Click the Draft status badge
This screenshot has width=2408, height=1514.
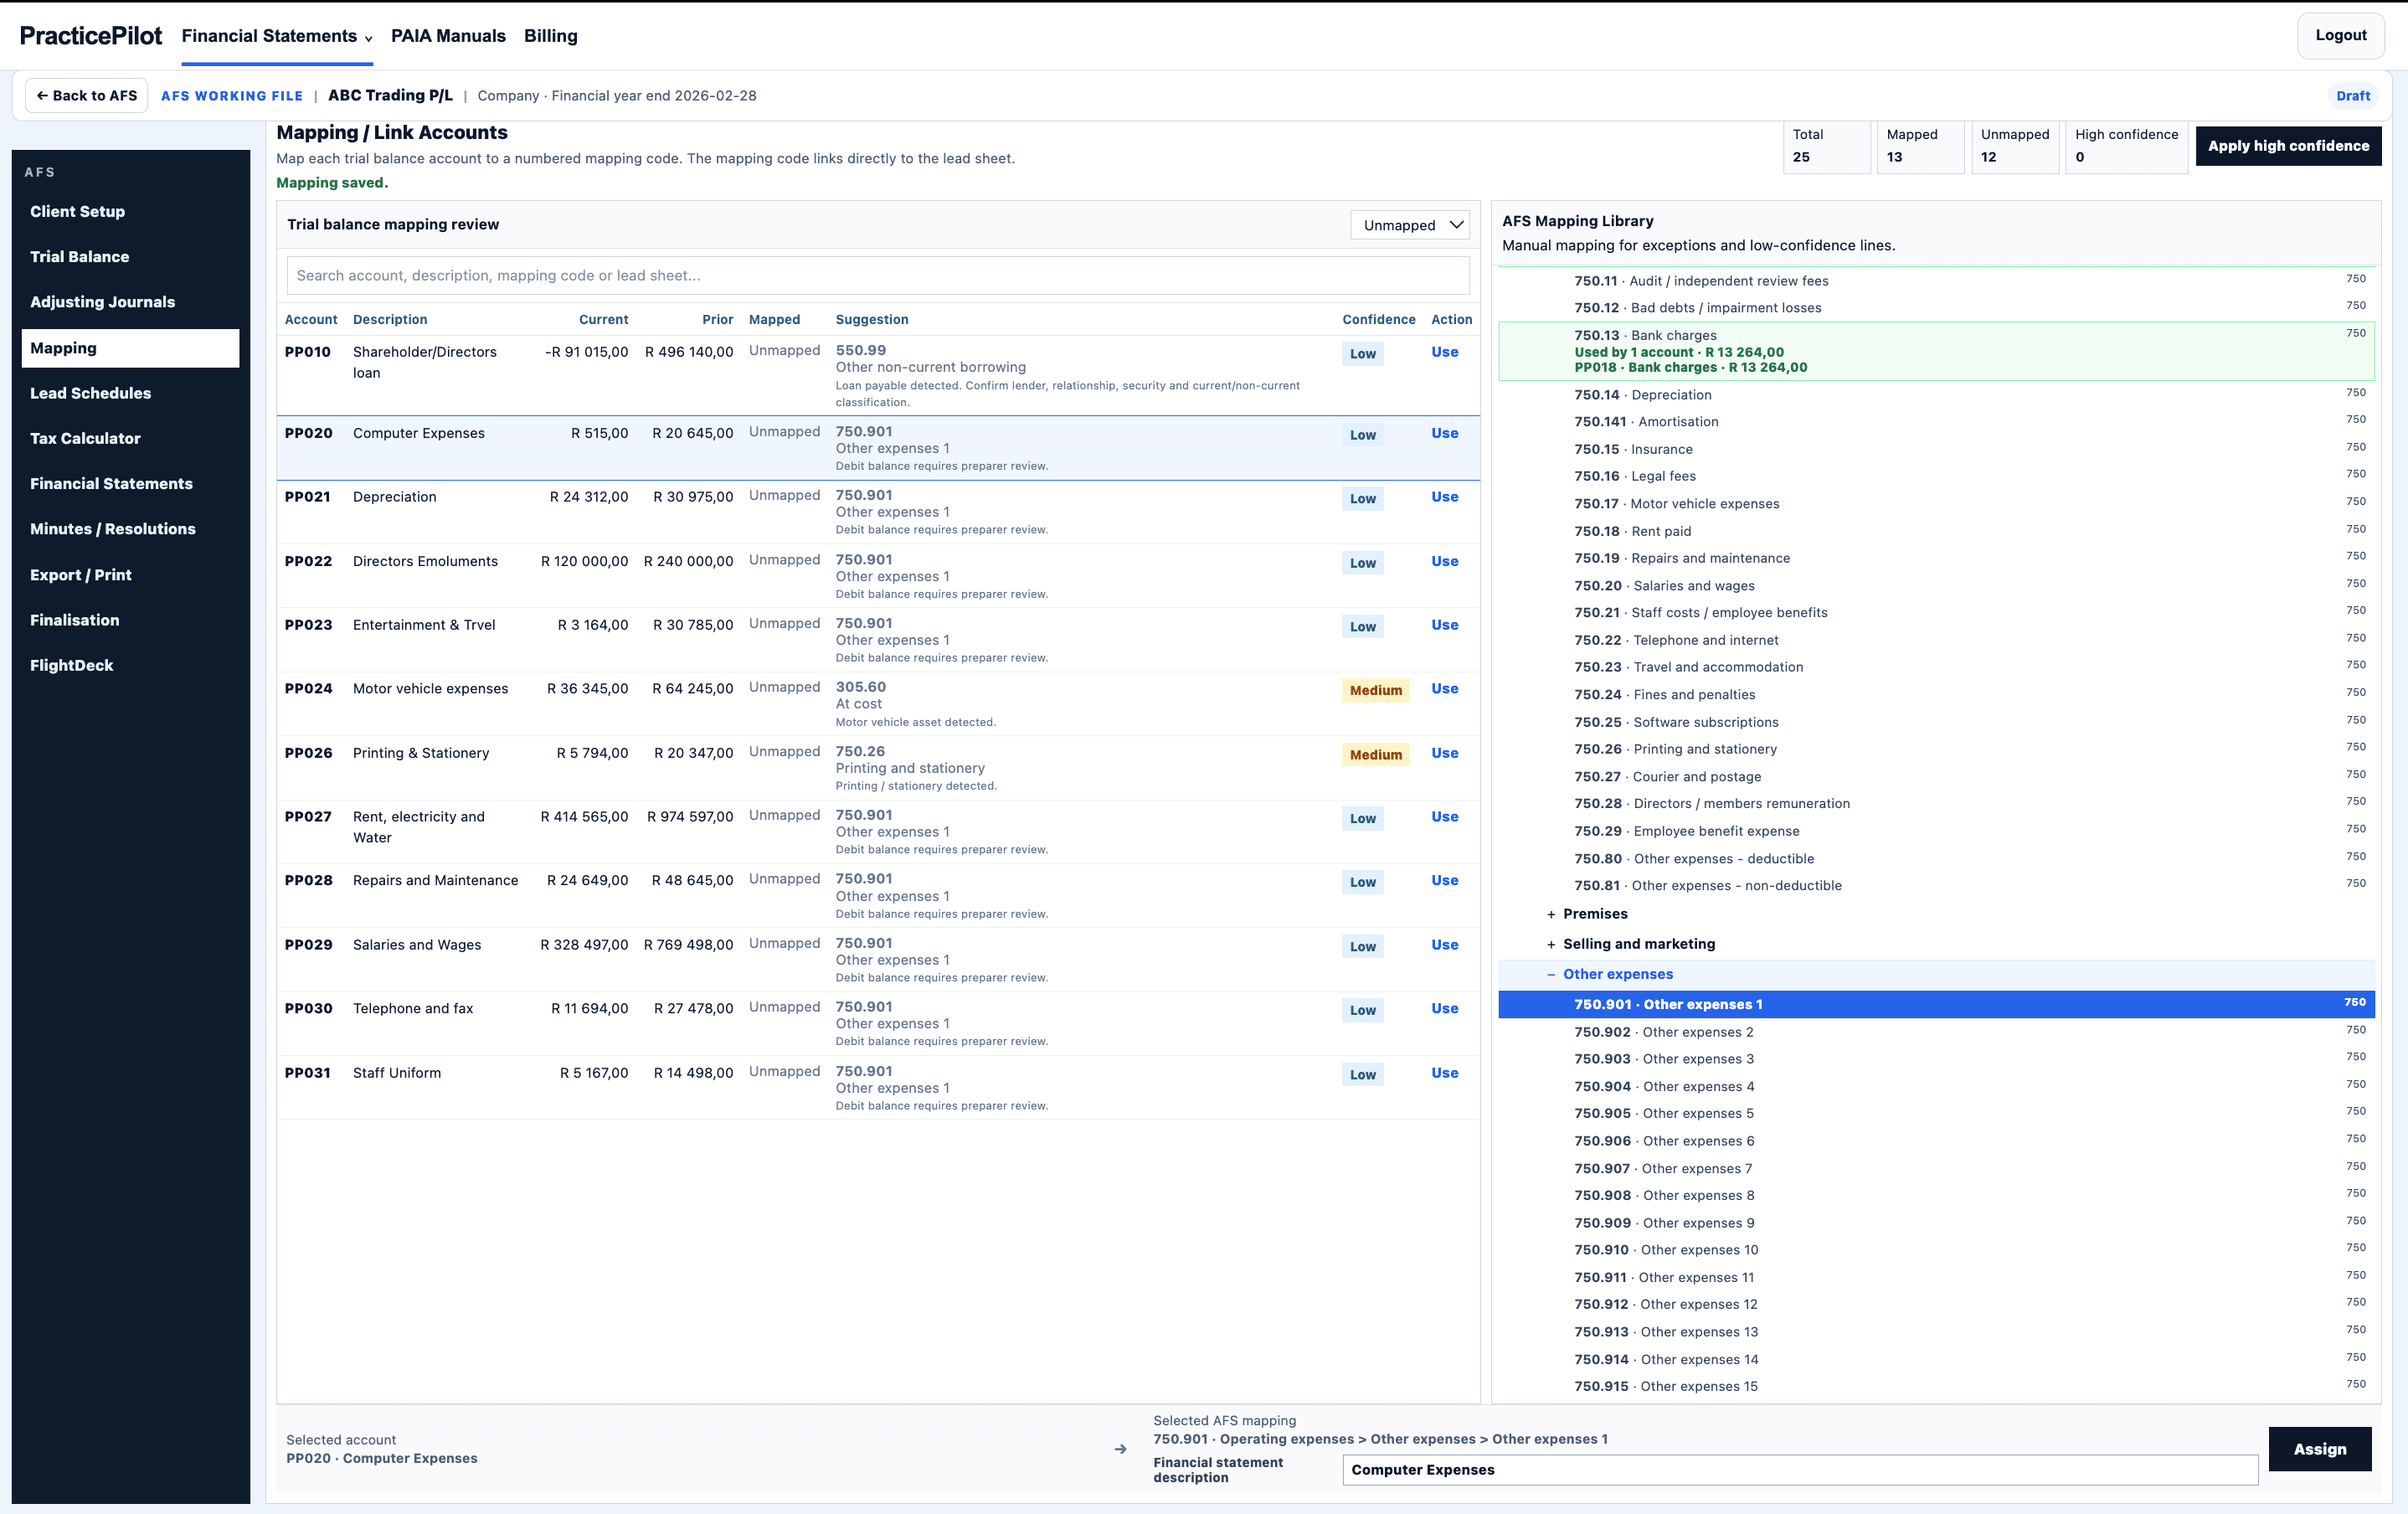pos(2352,96)
